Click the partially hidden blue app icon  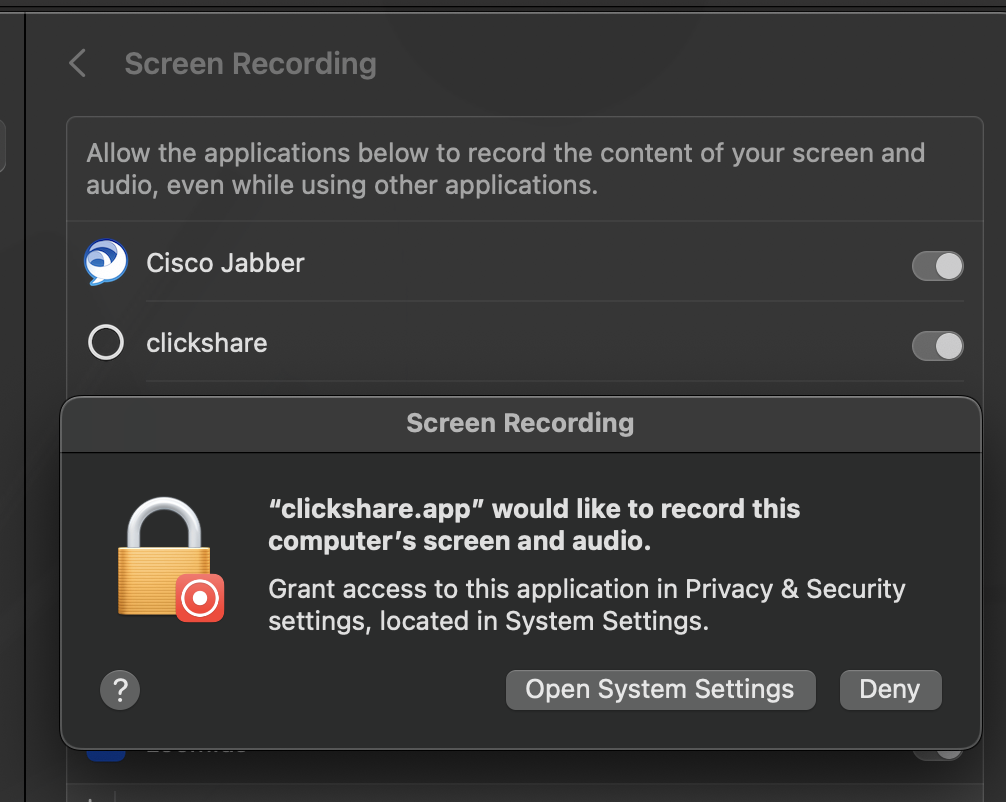pyautogui.click(x=106, y=755)
